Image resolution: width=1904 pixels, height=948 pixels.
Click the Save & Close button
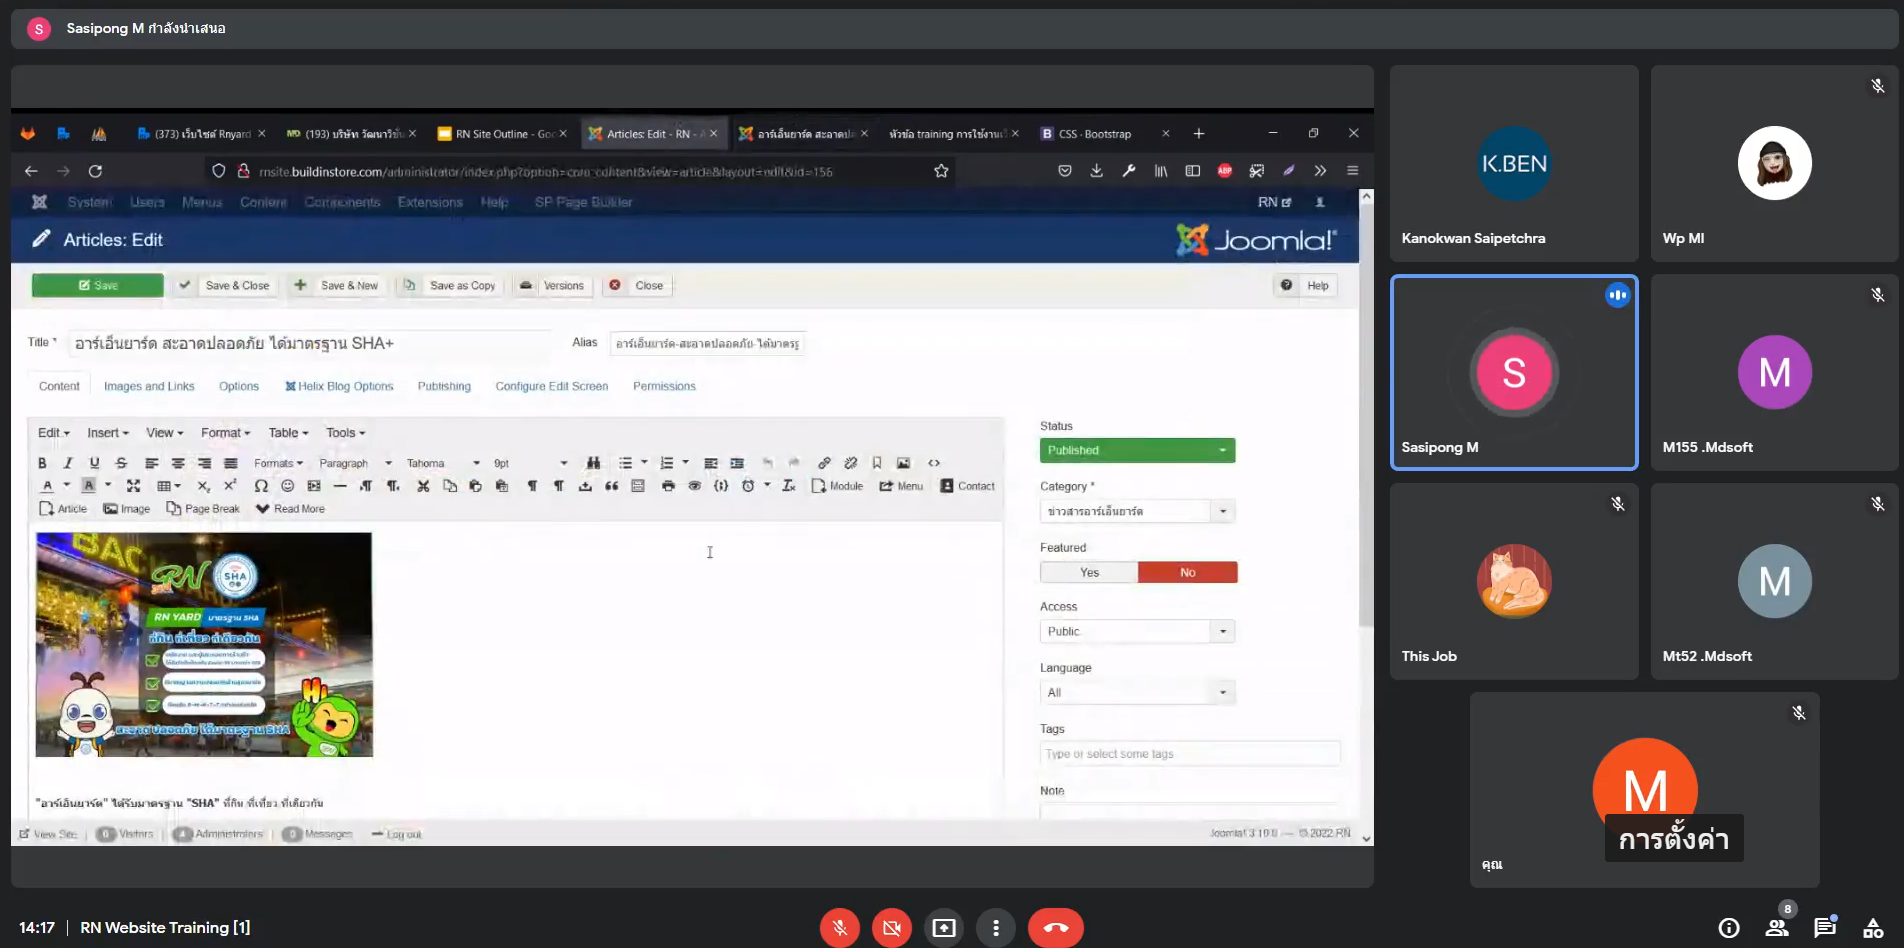[x=227, y=285]
